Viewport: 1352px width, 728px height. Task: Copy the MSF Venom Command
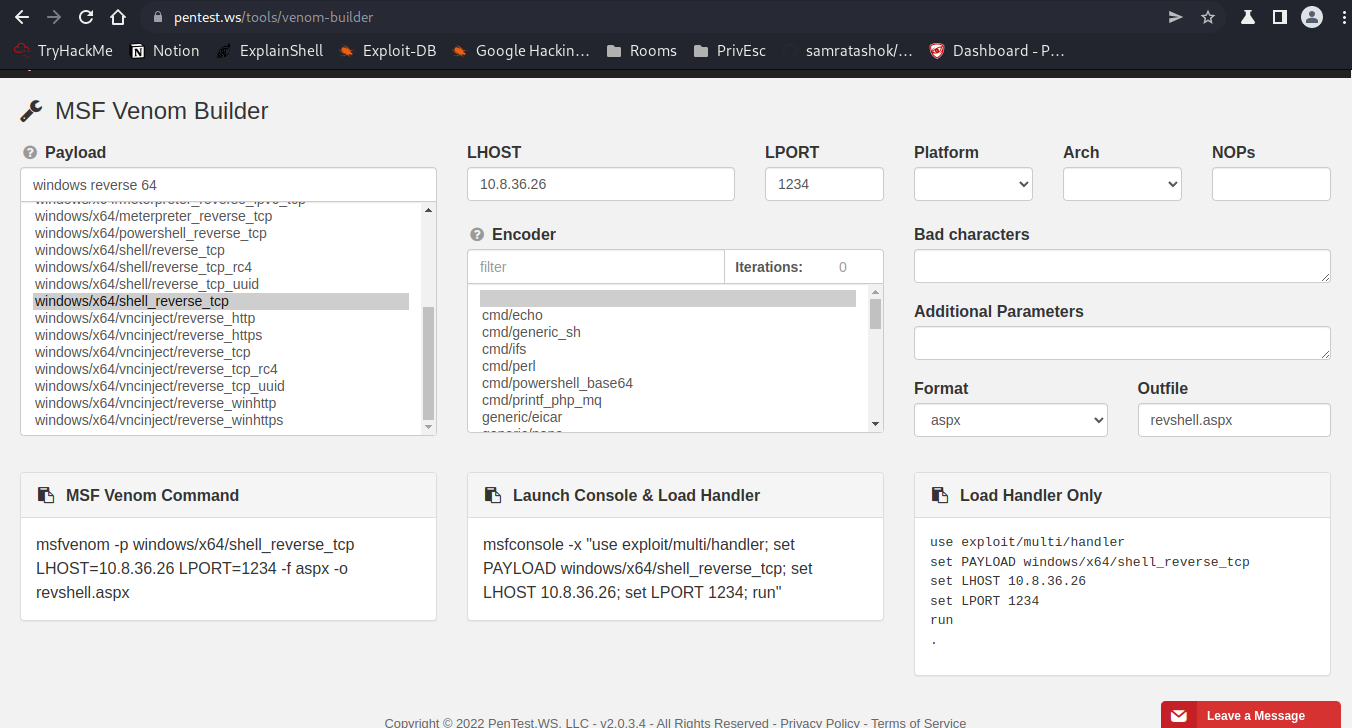(x=46, y=495)
